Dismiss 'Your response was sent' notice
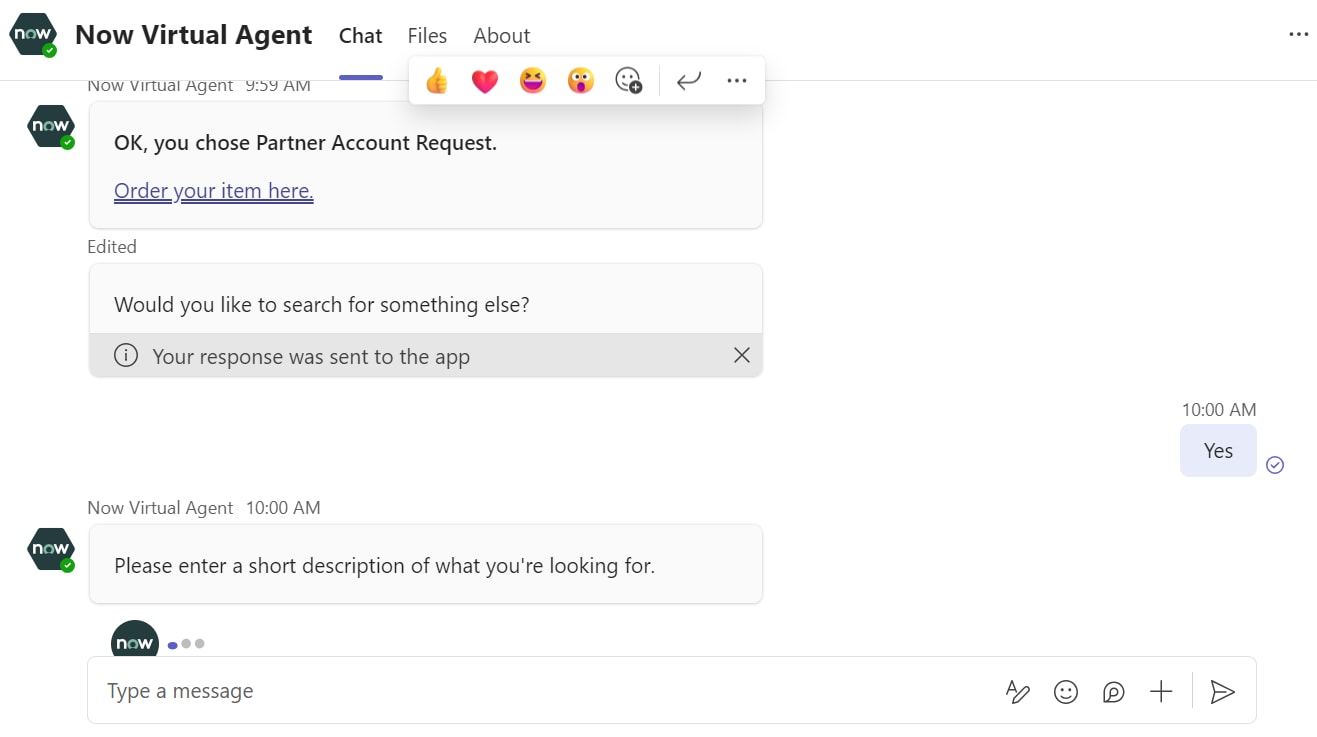The width and height of the screenshot is (1317, 737). pos(742,355)
